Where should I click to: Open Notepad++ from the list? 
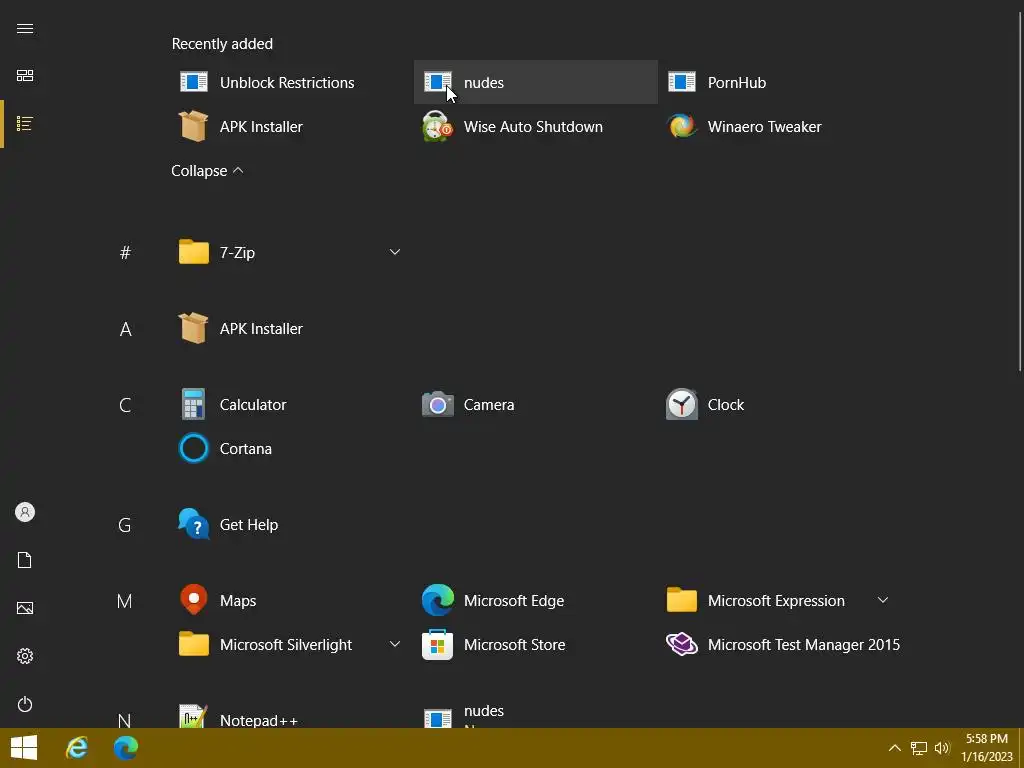pos(292,716)
